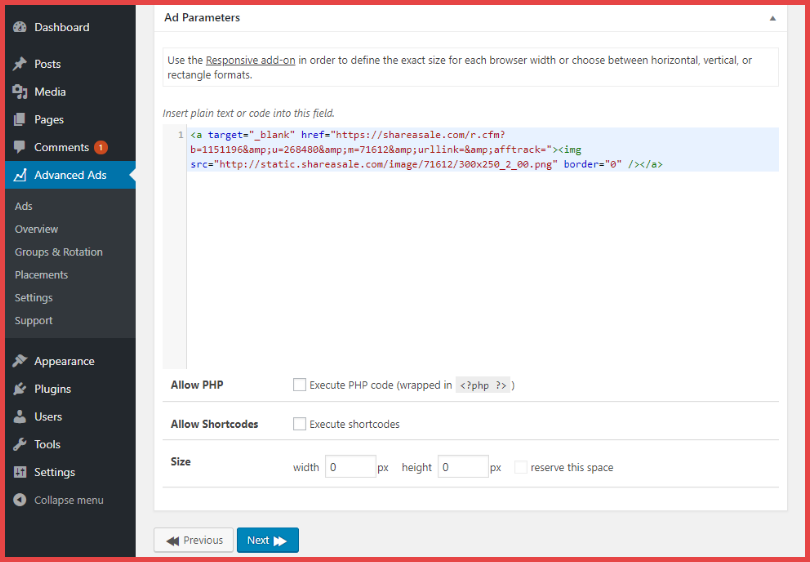The width and height of the screenshot is (810, 562).
Task: Select the Advanced Ads menu
Action: click(70, 175)
